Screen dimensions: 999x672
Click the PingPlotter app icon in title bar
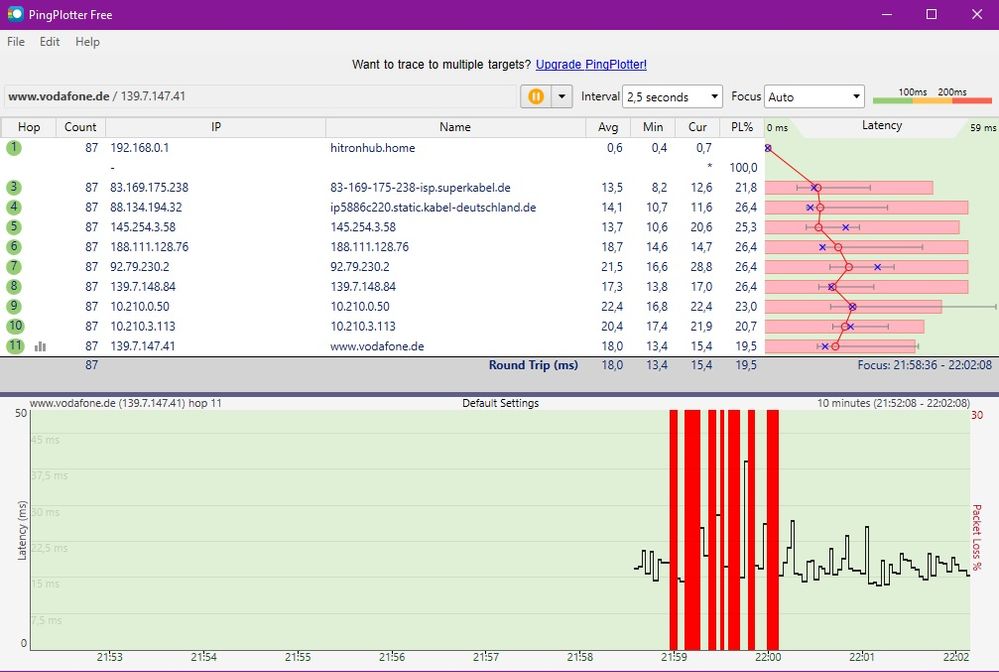pos(15,15)
